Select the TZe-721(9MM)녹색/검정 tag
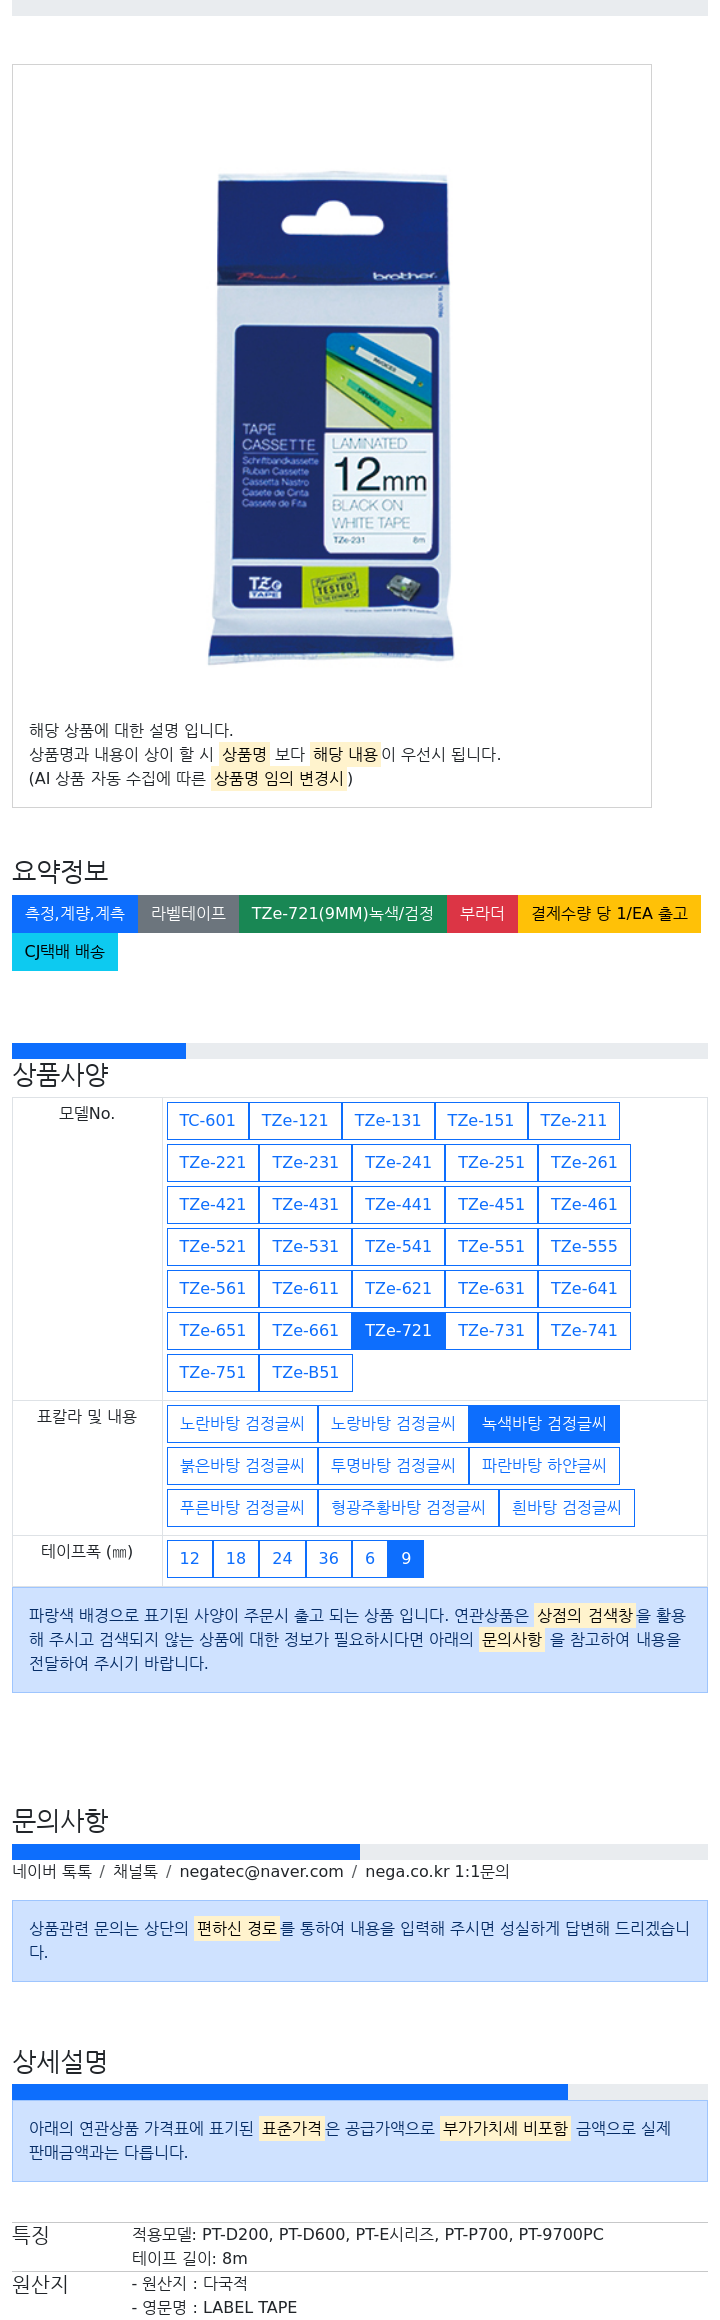Viewport: 720px width, 2320px height. tap(342, 914)
